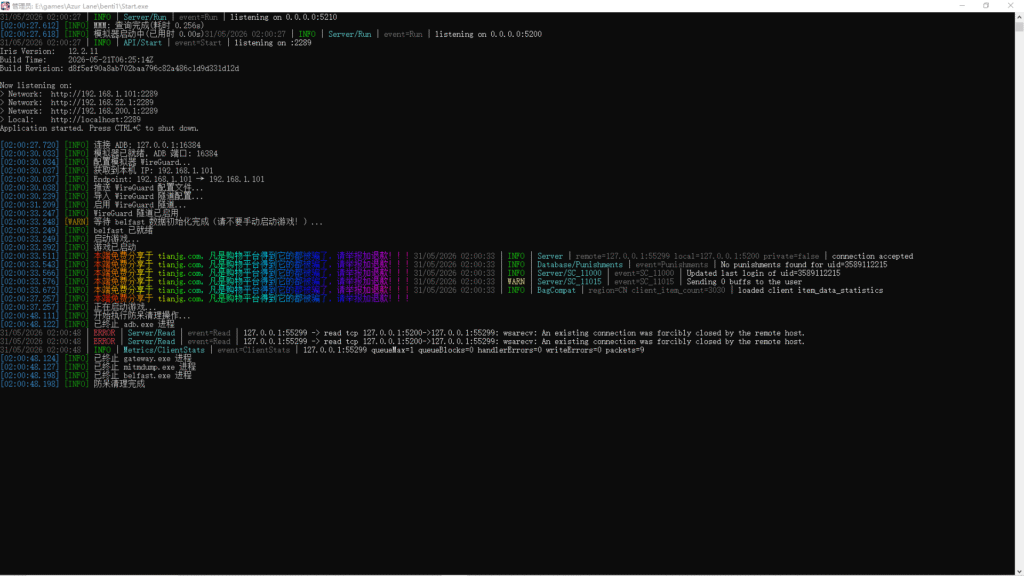1024x576 pixels.
Task: Click the 'writeErrors=0 packets=9' text
Action: 595,349
